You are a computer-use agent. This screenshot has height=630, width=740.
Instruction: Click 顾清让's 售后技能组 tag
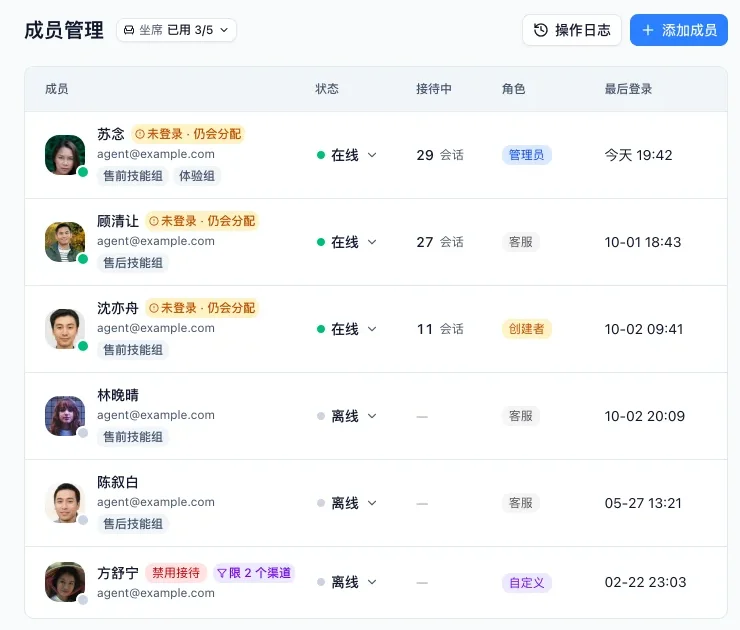pos(133,263)
